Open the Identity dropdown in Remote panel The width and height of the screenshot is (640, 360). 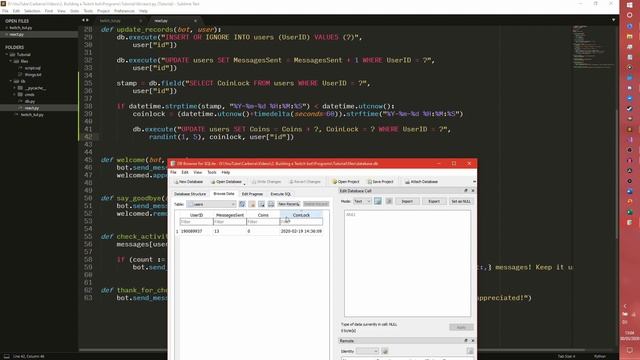click(x=367, y=351)
